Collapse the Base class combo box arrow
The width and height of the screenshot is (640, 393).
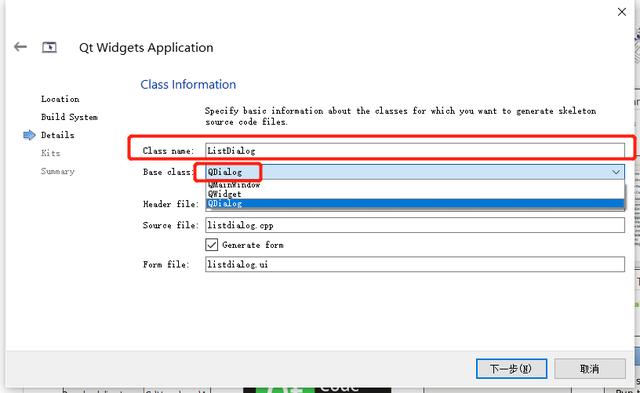(x=616, y=172)
